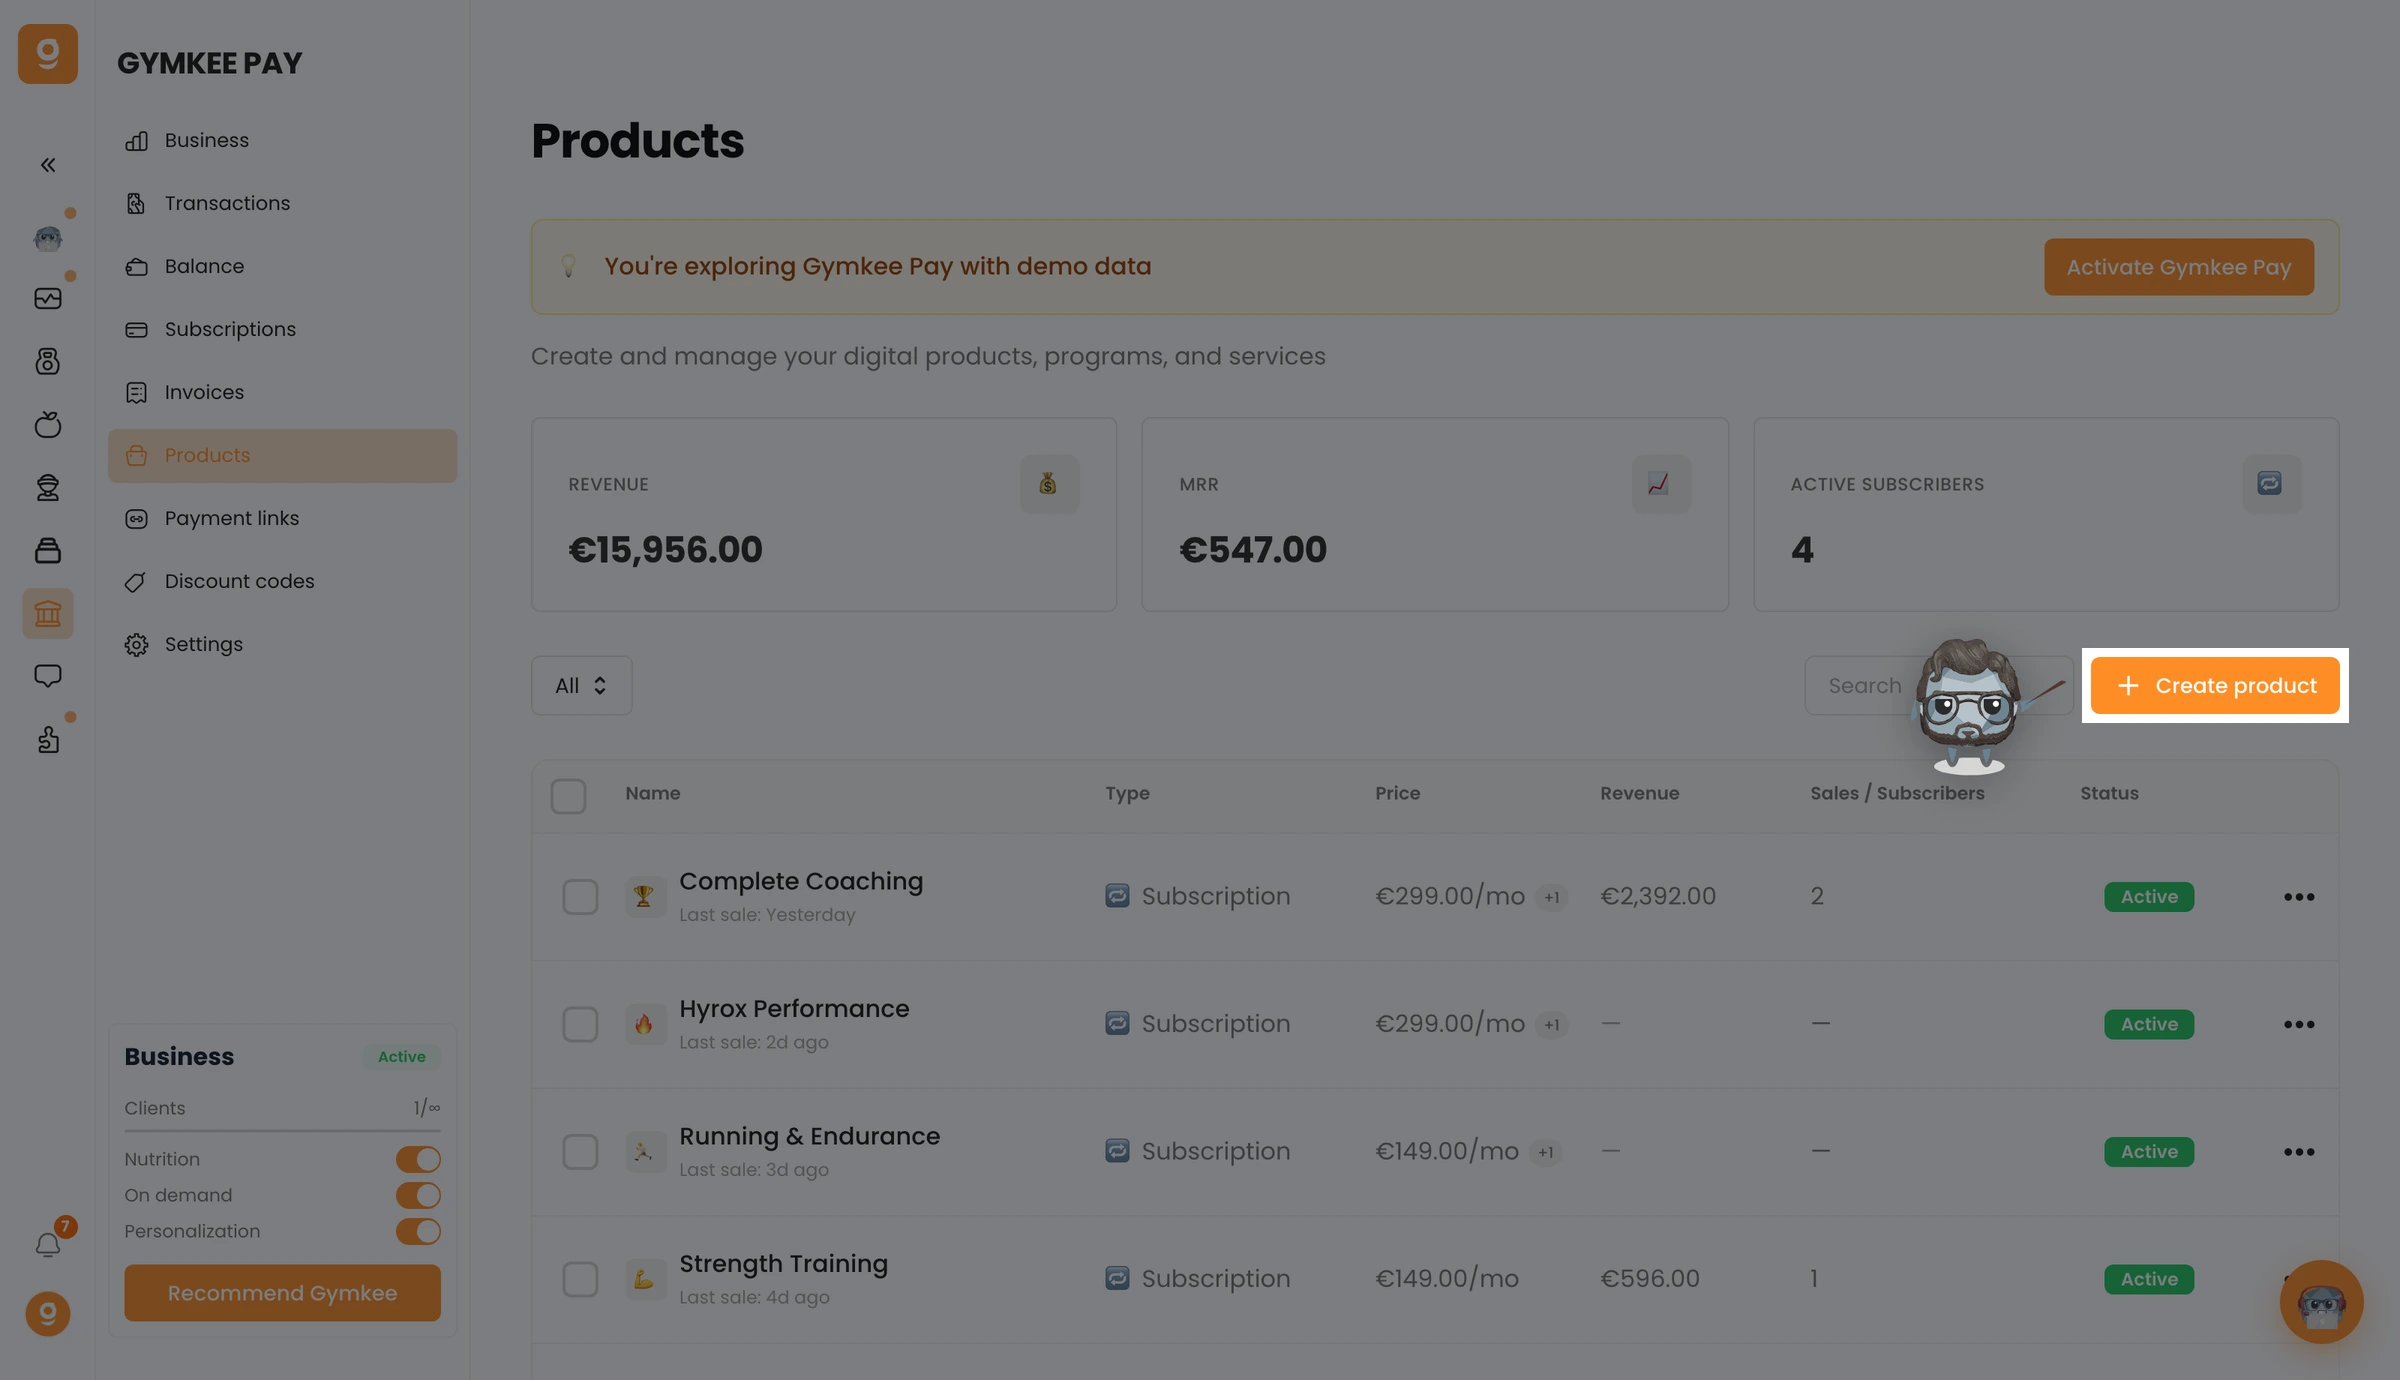Expand +1 prices for Complete Coaching
Image resolution: width=2400 pixels, height=1380 pixels.
pyautogui.click(x=1551, y=898)
